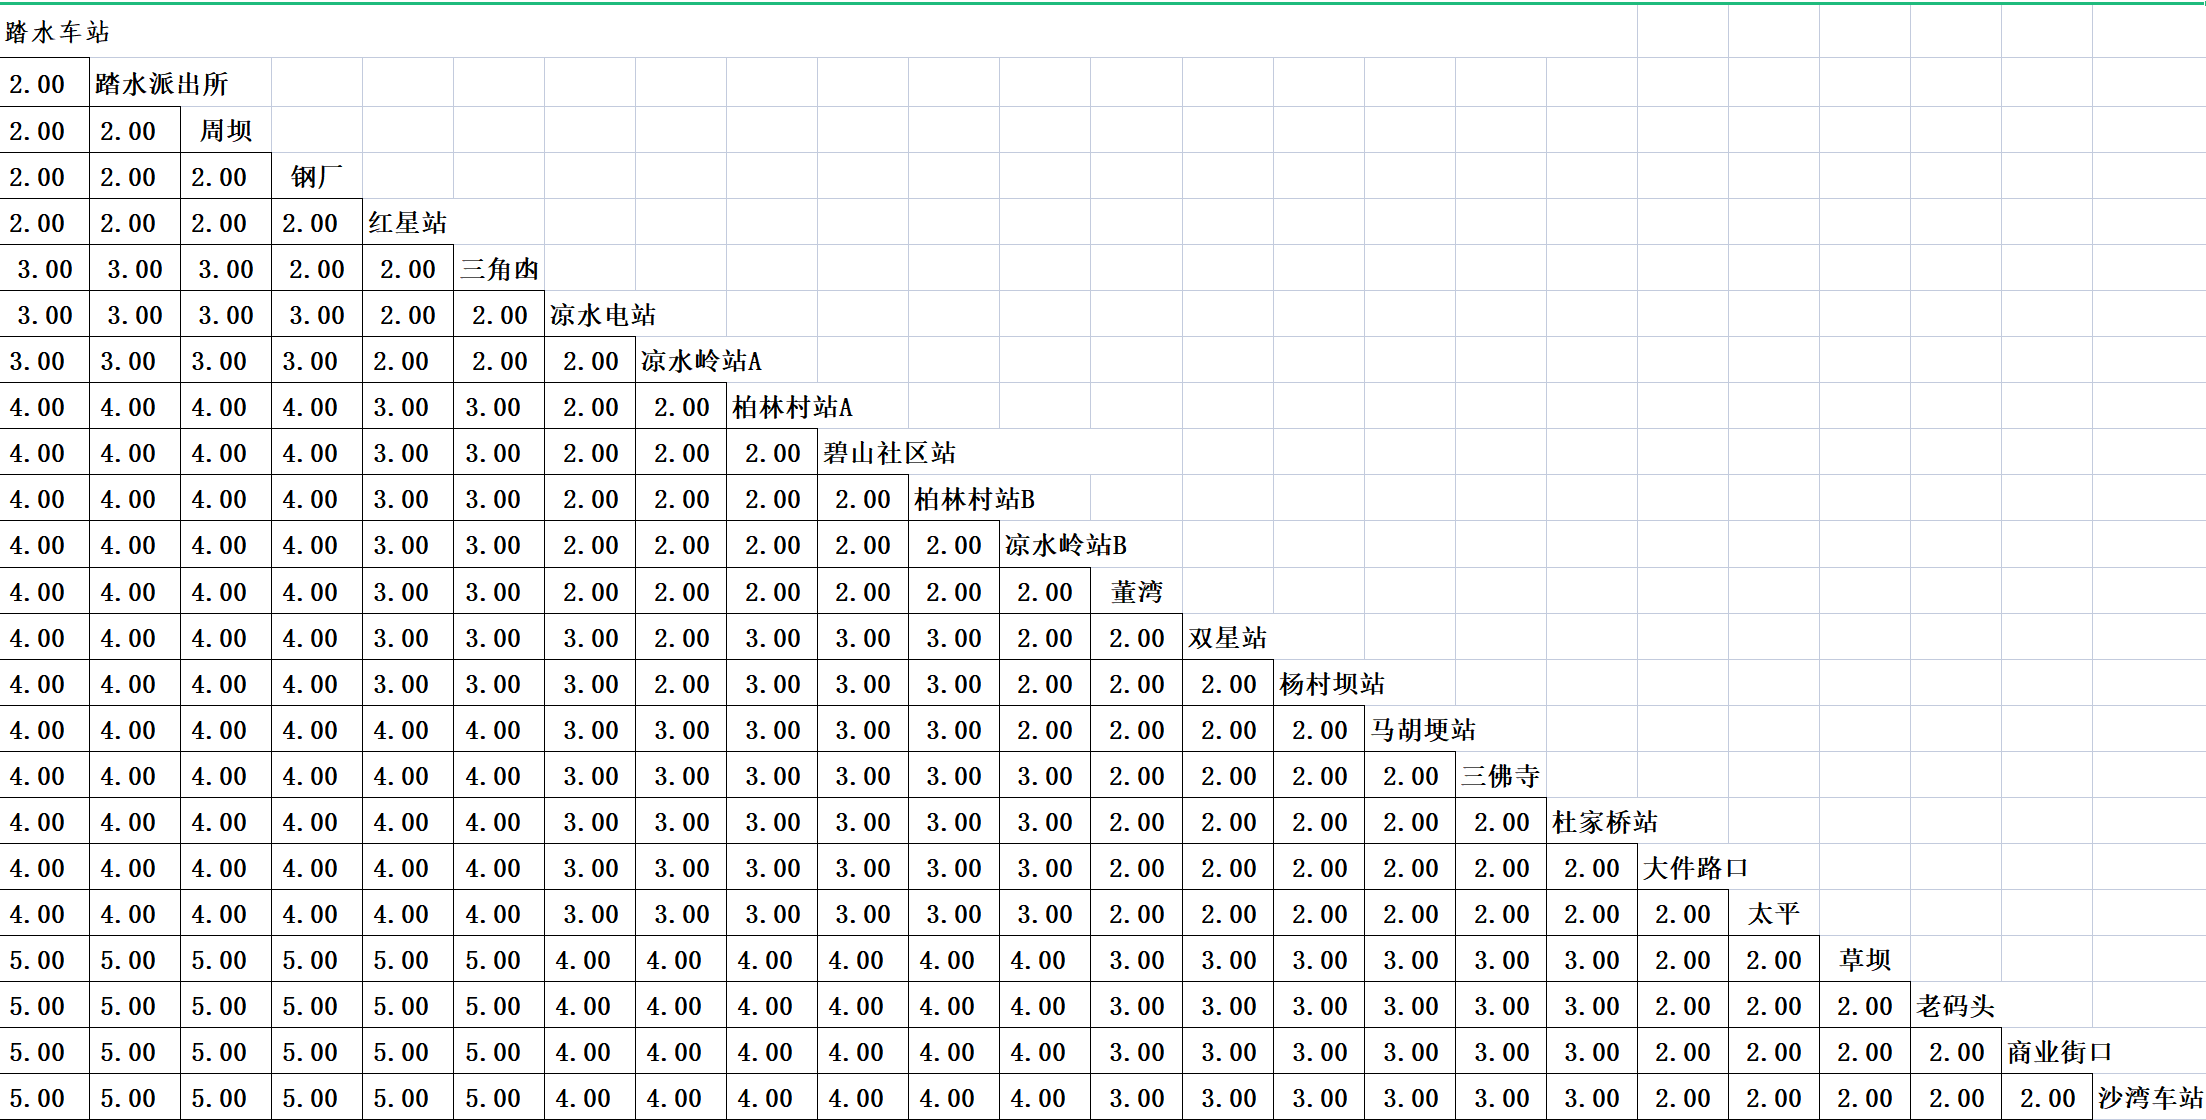
Task: Select the cell labeled 踏水车站
Action: (57, 32)
